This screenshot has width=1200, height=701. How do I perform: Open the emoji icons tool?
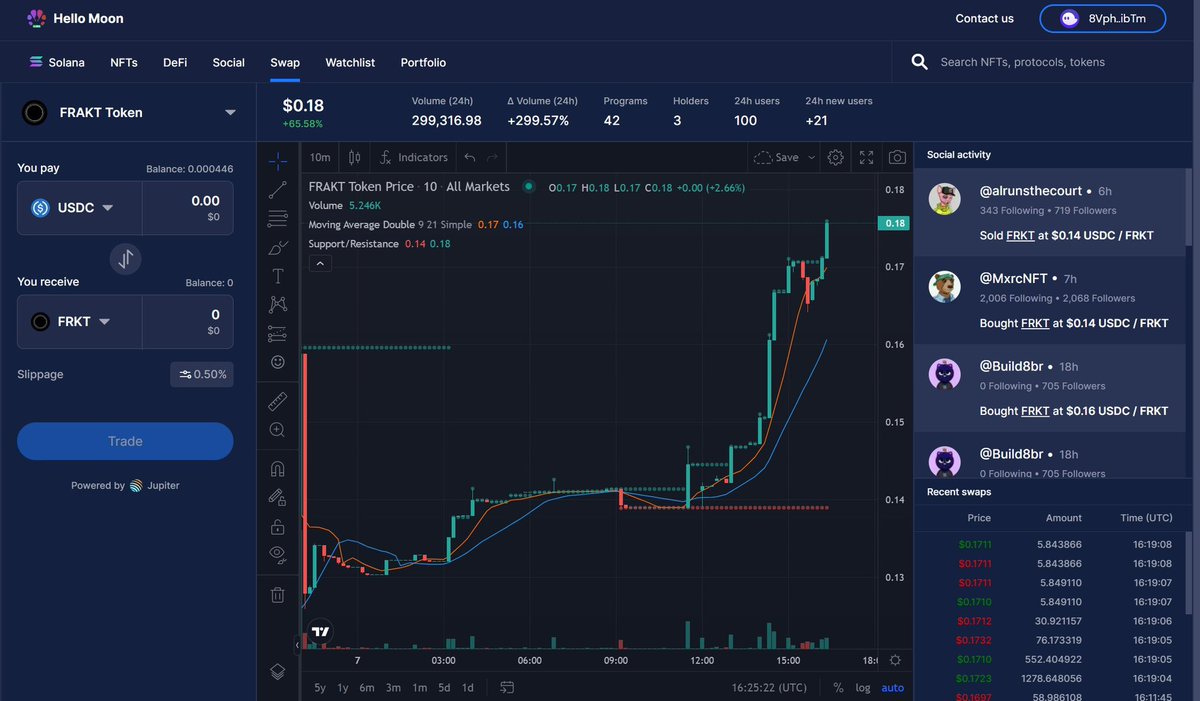(x=278, y=362)
